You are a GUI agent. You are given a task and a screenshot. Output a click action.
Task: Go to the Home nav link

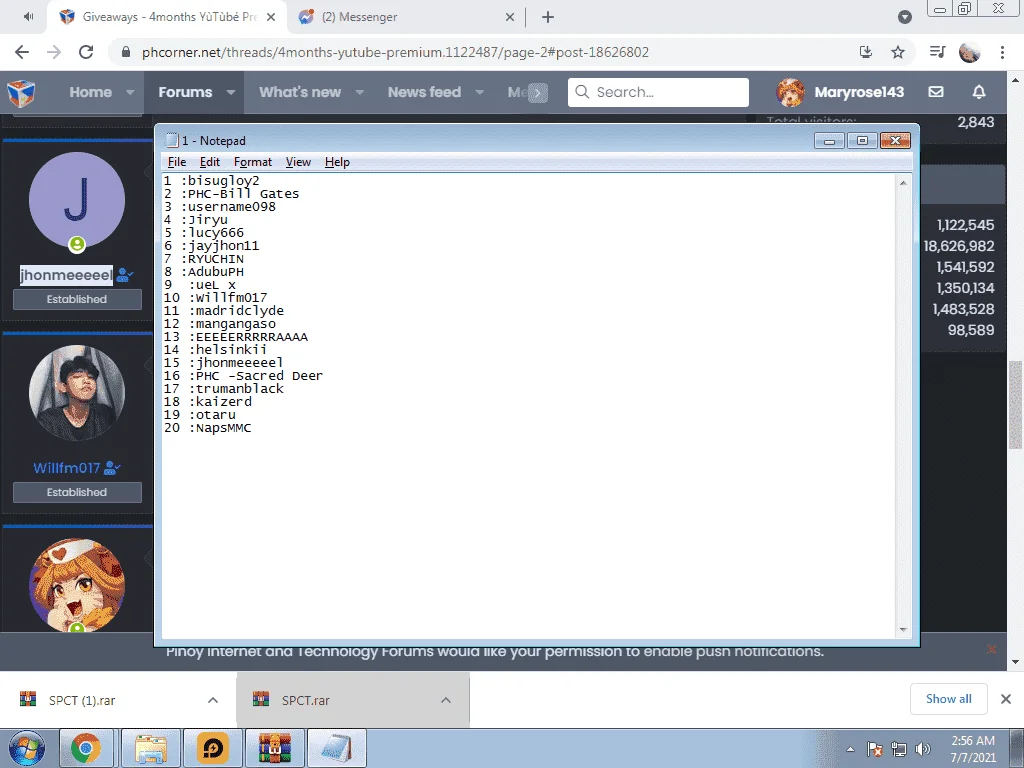[90, 93]
